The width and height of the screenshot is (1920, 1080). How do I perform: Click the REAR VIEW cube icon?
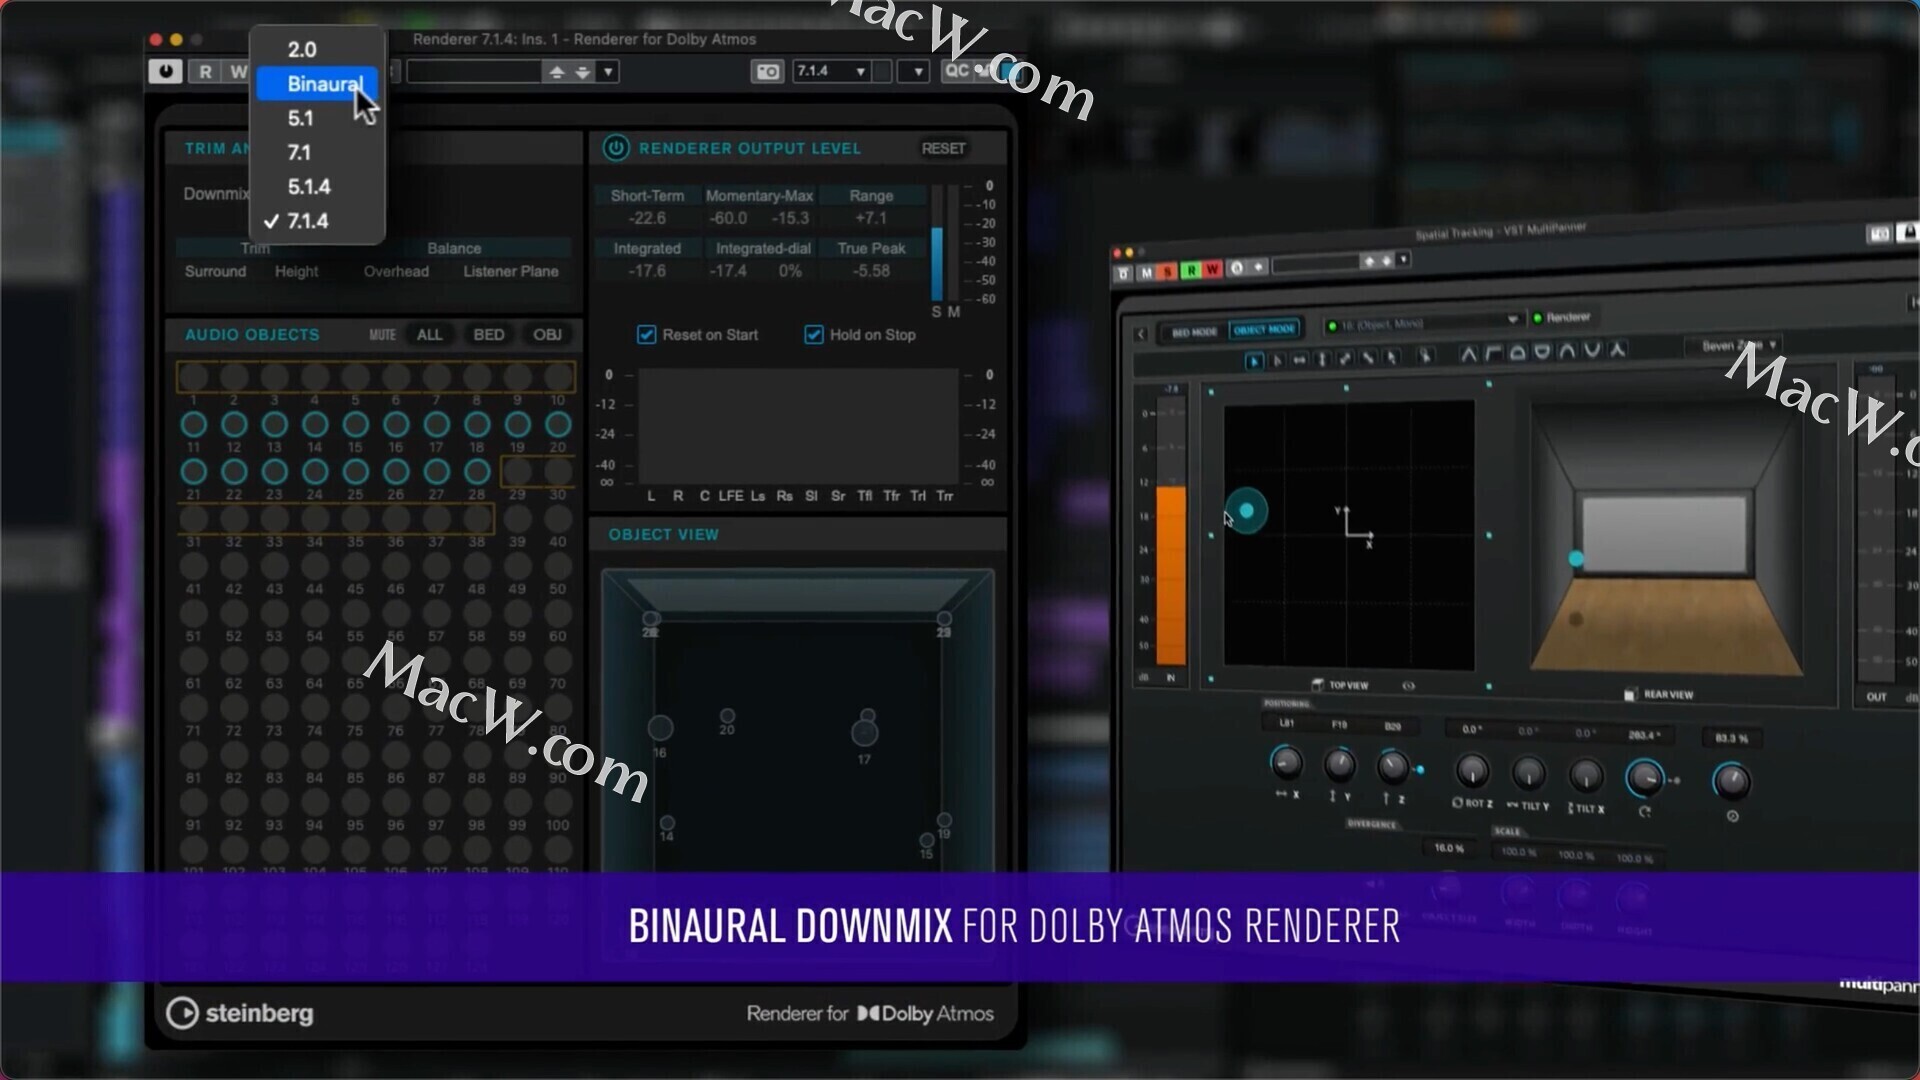click(x=1631, y=694)
